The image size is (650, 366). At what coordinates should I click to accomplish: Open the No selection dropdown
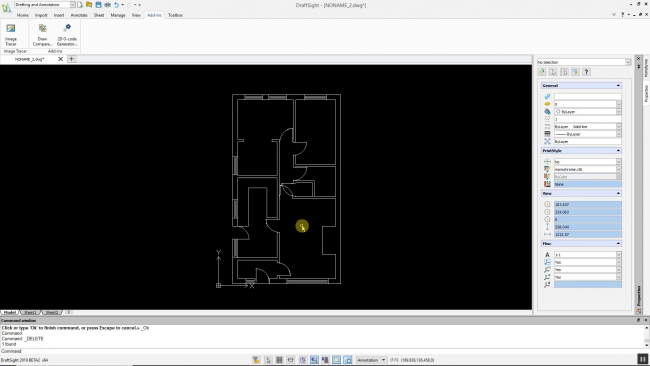pos(584,62)
